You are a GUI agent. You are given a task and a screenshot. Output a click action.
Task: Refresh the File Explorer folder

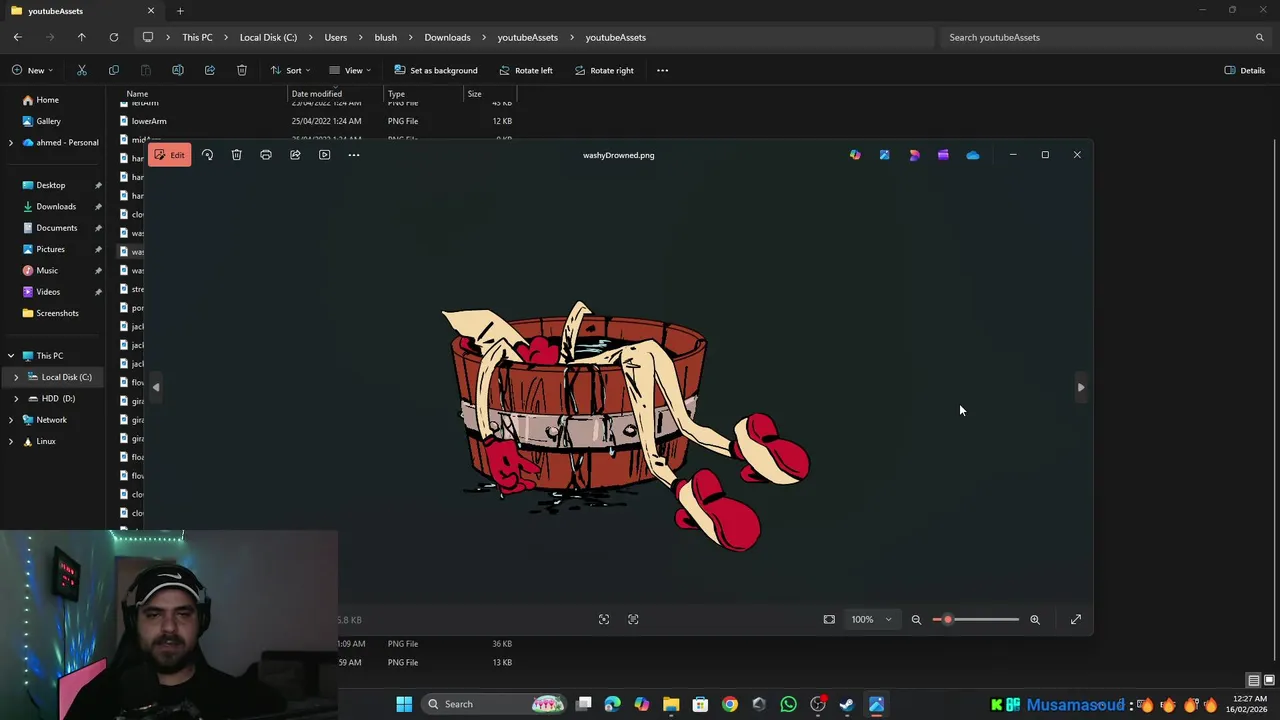point(114,37)
